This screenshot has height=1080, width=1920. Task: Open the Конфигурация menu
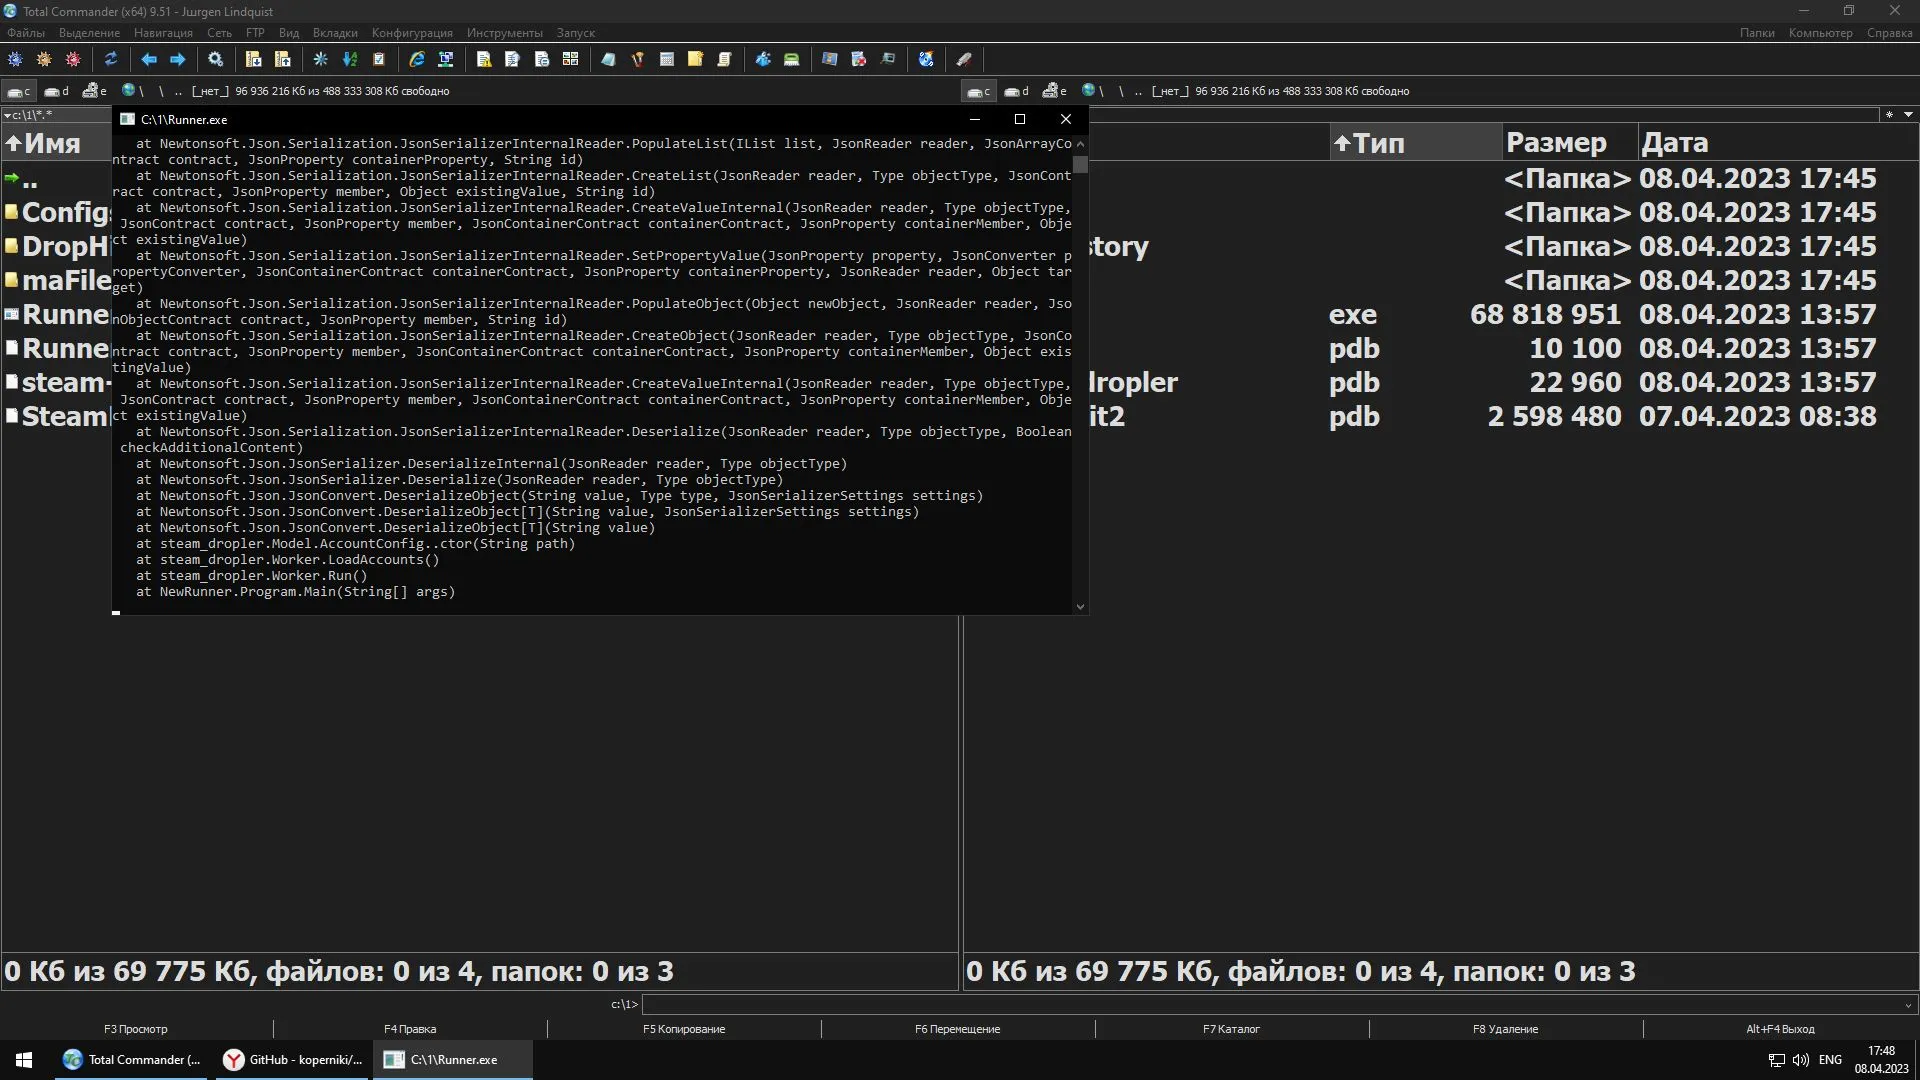click(x=412, y=33)
